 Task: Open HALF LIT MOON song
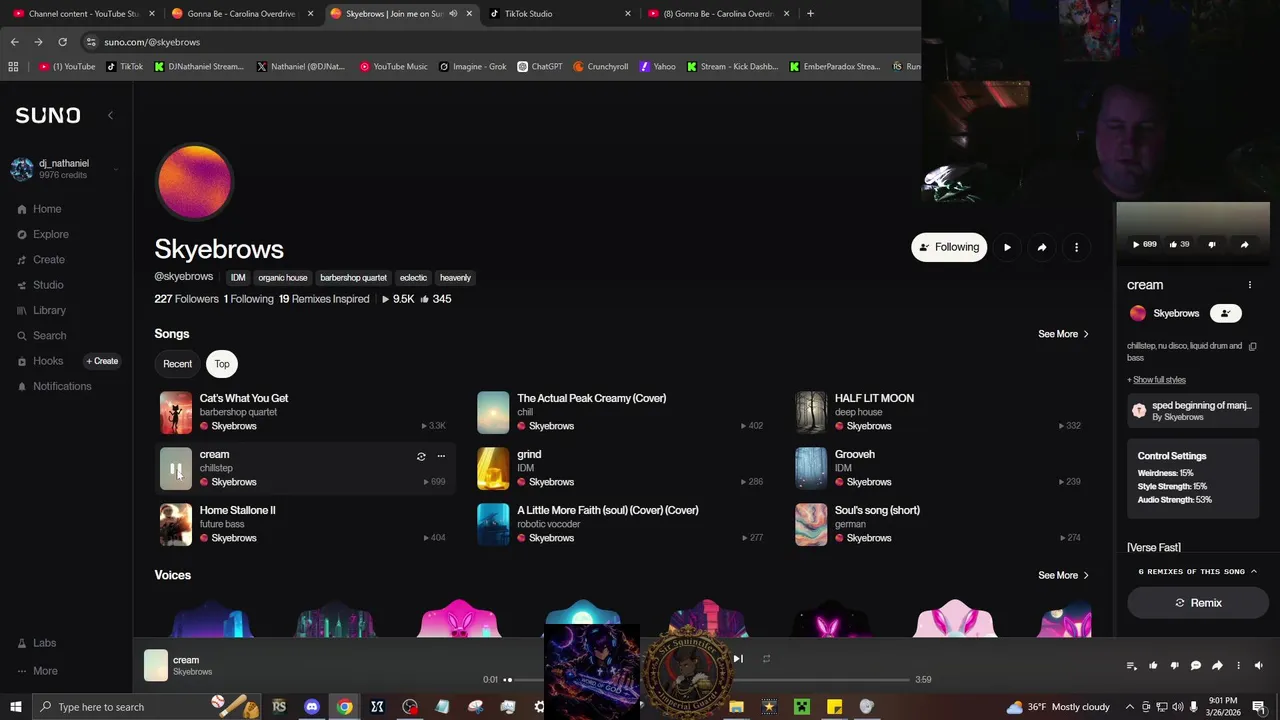[874, 398]
